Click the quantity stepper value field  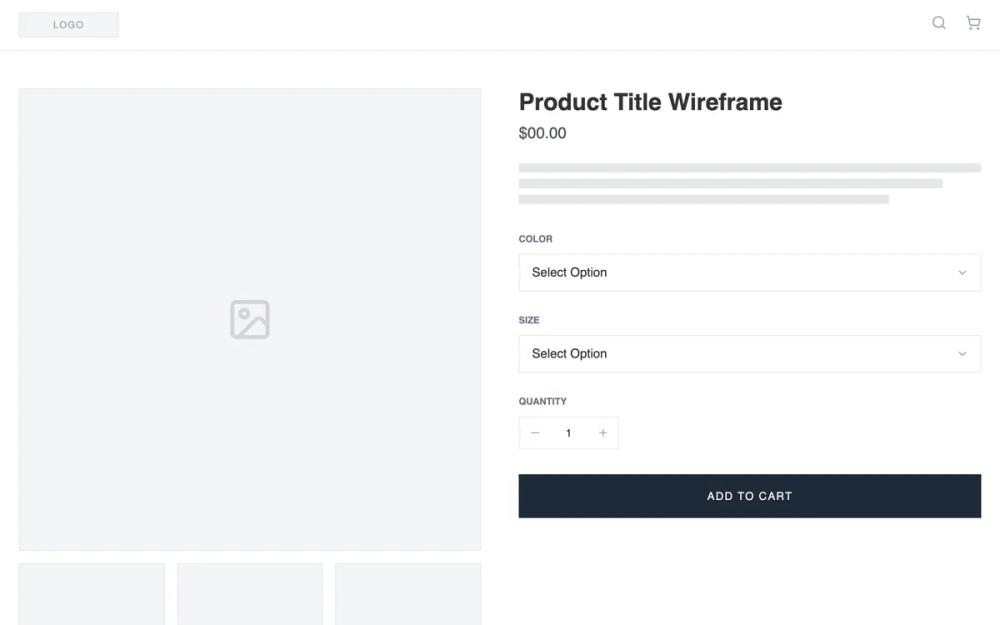(568, 432)
